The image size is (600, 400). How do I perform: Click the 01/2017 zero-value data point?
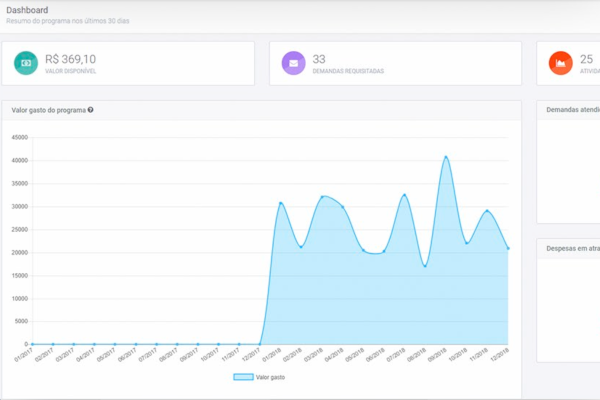point(32,344)
